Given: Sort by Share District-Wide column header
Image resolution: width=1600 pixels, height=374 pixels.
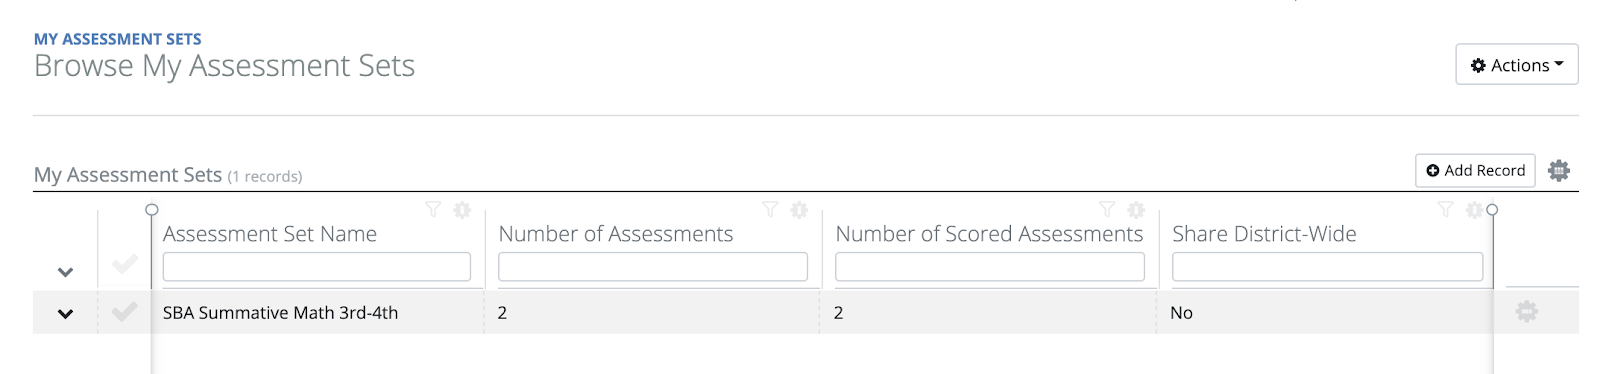Looking at the screenshot, I should (x=1264, y=234).
